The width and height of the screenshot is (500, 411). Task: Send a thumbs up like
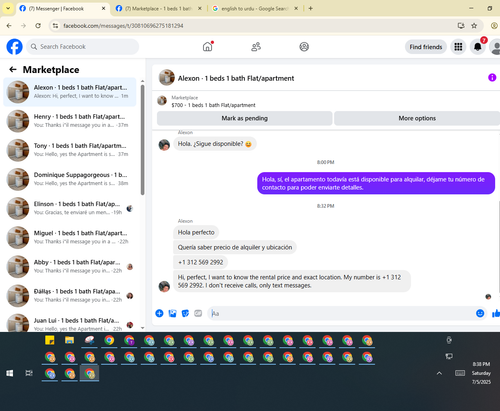(496, 313)
